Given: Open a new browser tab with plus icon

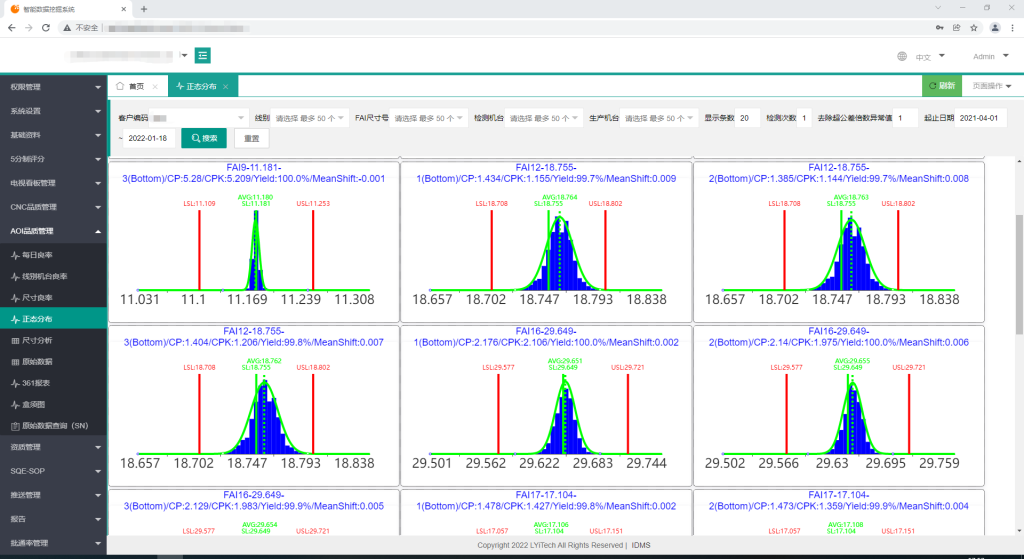Looking at the screenshot, I should point(144,8).
